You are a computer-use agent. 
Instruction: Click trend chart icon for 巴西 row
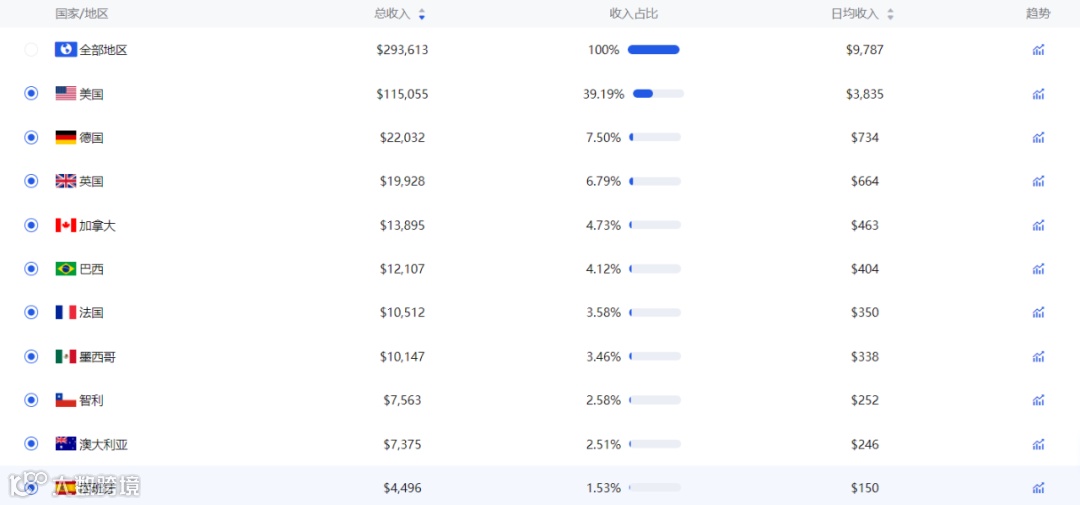click(1038, 269)
